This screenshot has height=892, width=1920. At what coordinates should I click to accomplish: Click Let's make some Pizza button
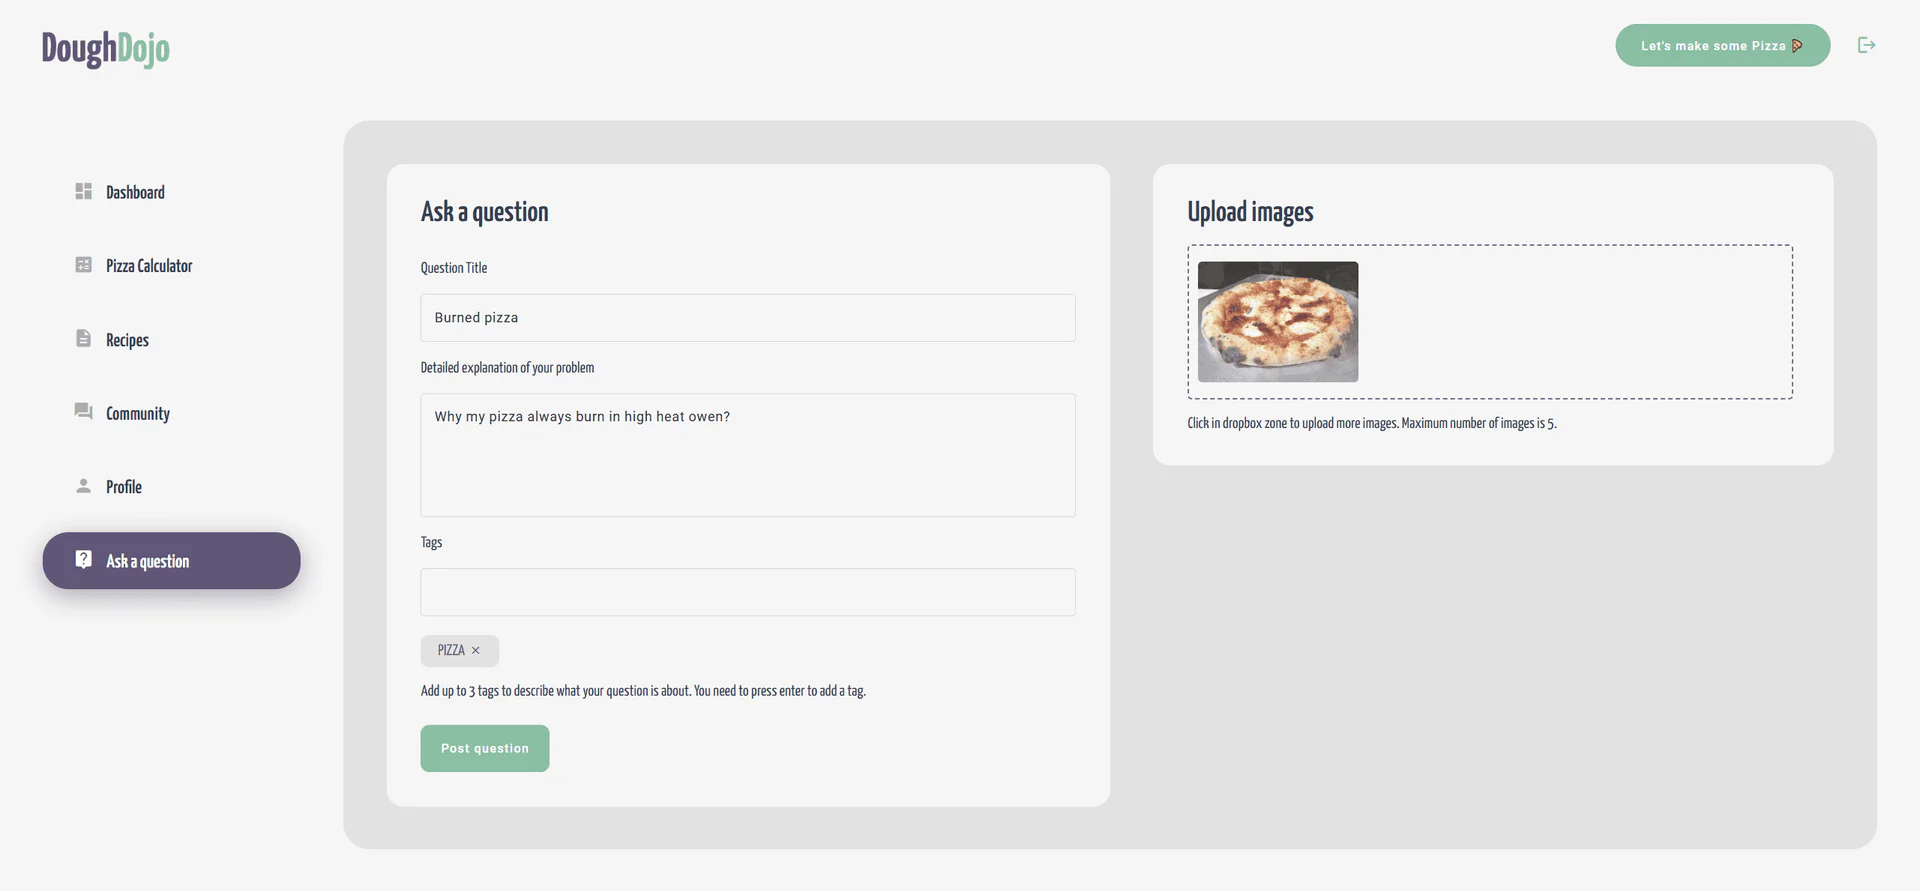[x=1722, y=46]
